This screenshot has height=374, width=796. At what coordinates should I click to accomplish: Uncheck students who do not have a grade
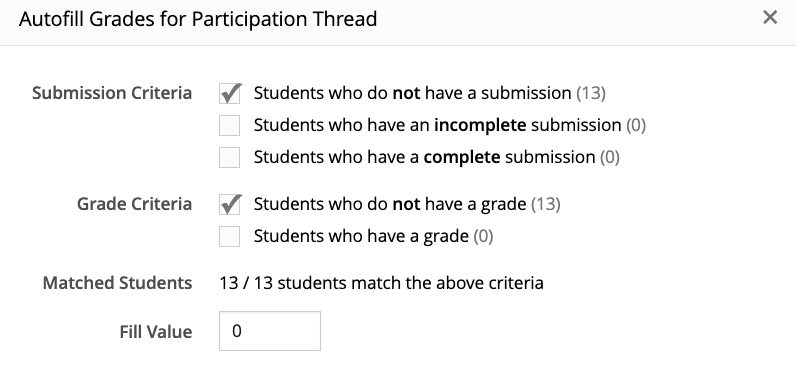(x=229, y=205)
